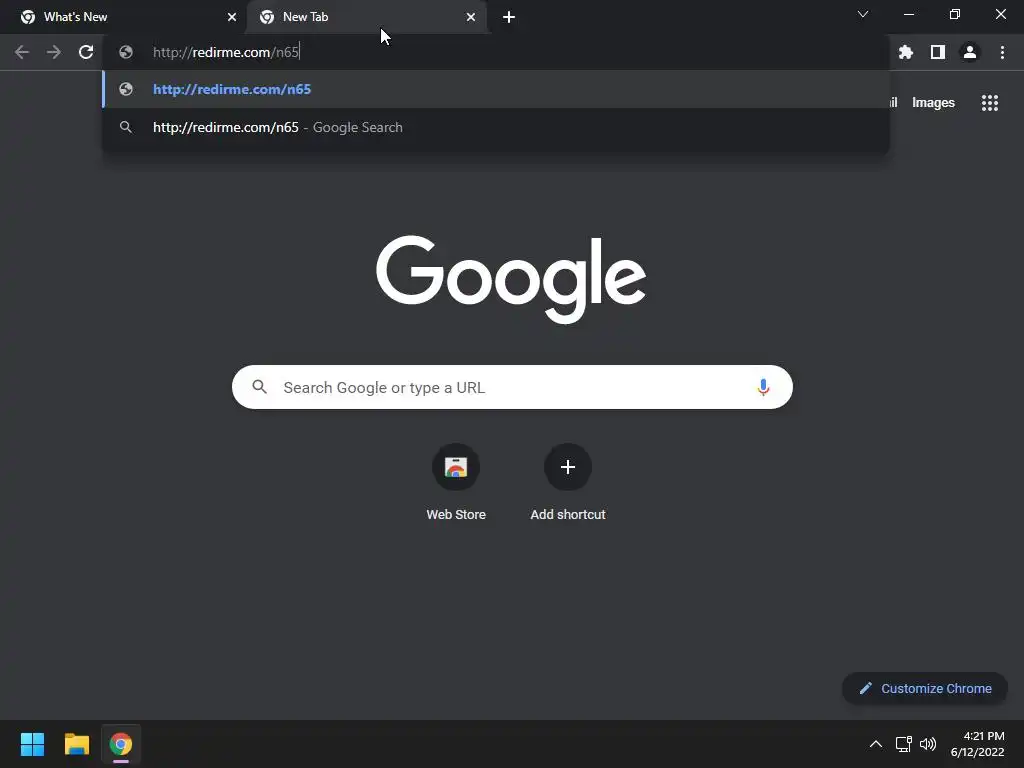Toggle the side panel icon
This screenshot has width=1024, height=768.
[x=938, y=52]
